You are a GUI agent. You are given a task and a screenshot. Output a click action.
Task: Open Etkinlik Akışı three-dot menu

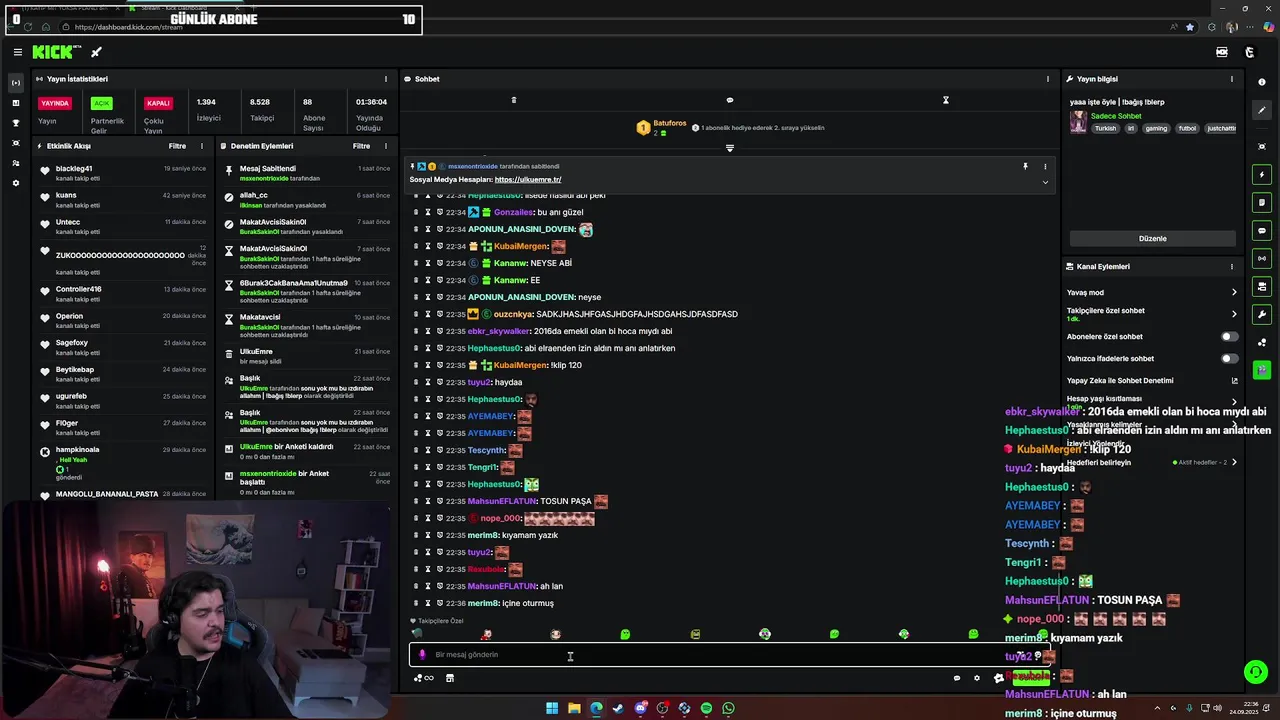[x=202, y=146]
